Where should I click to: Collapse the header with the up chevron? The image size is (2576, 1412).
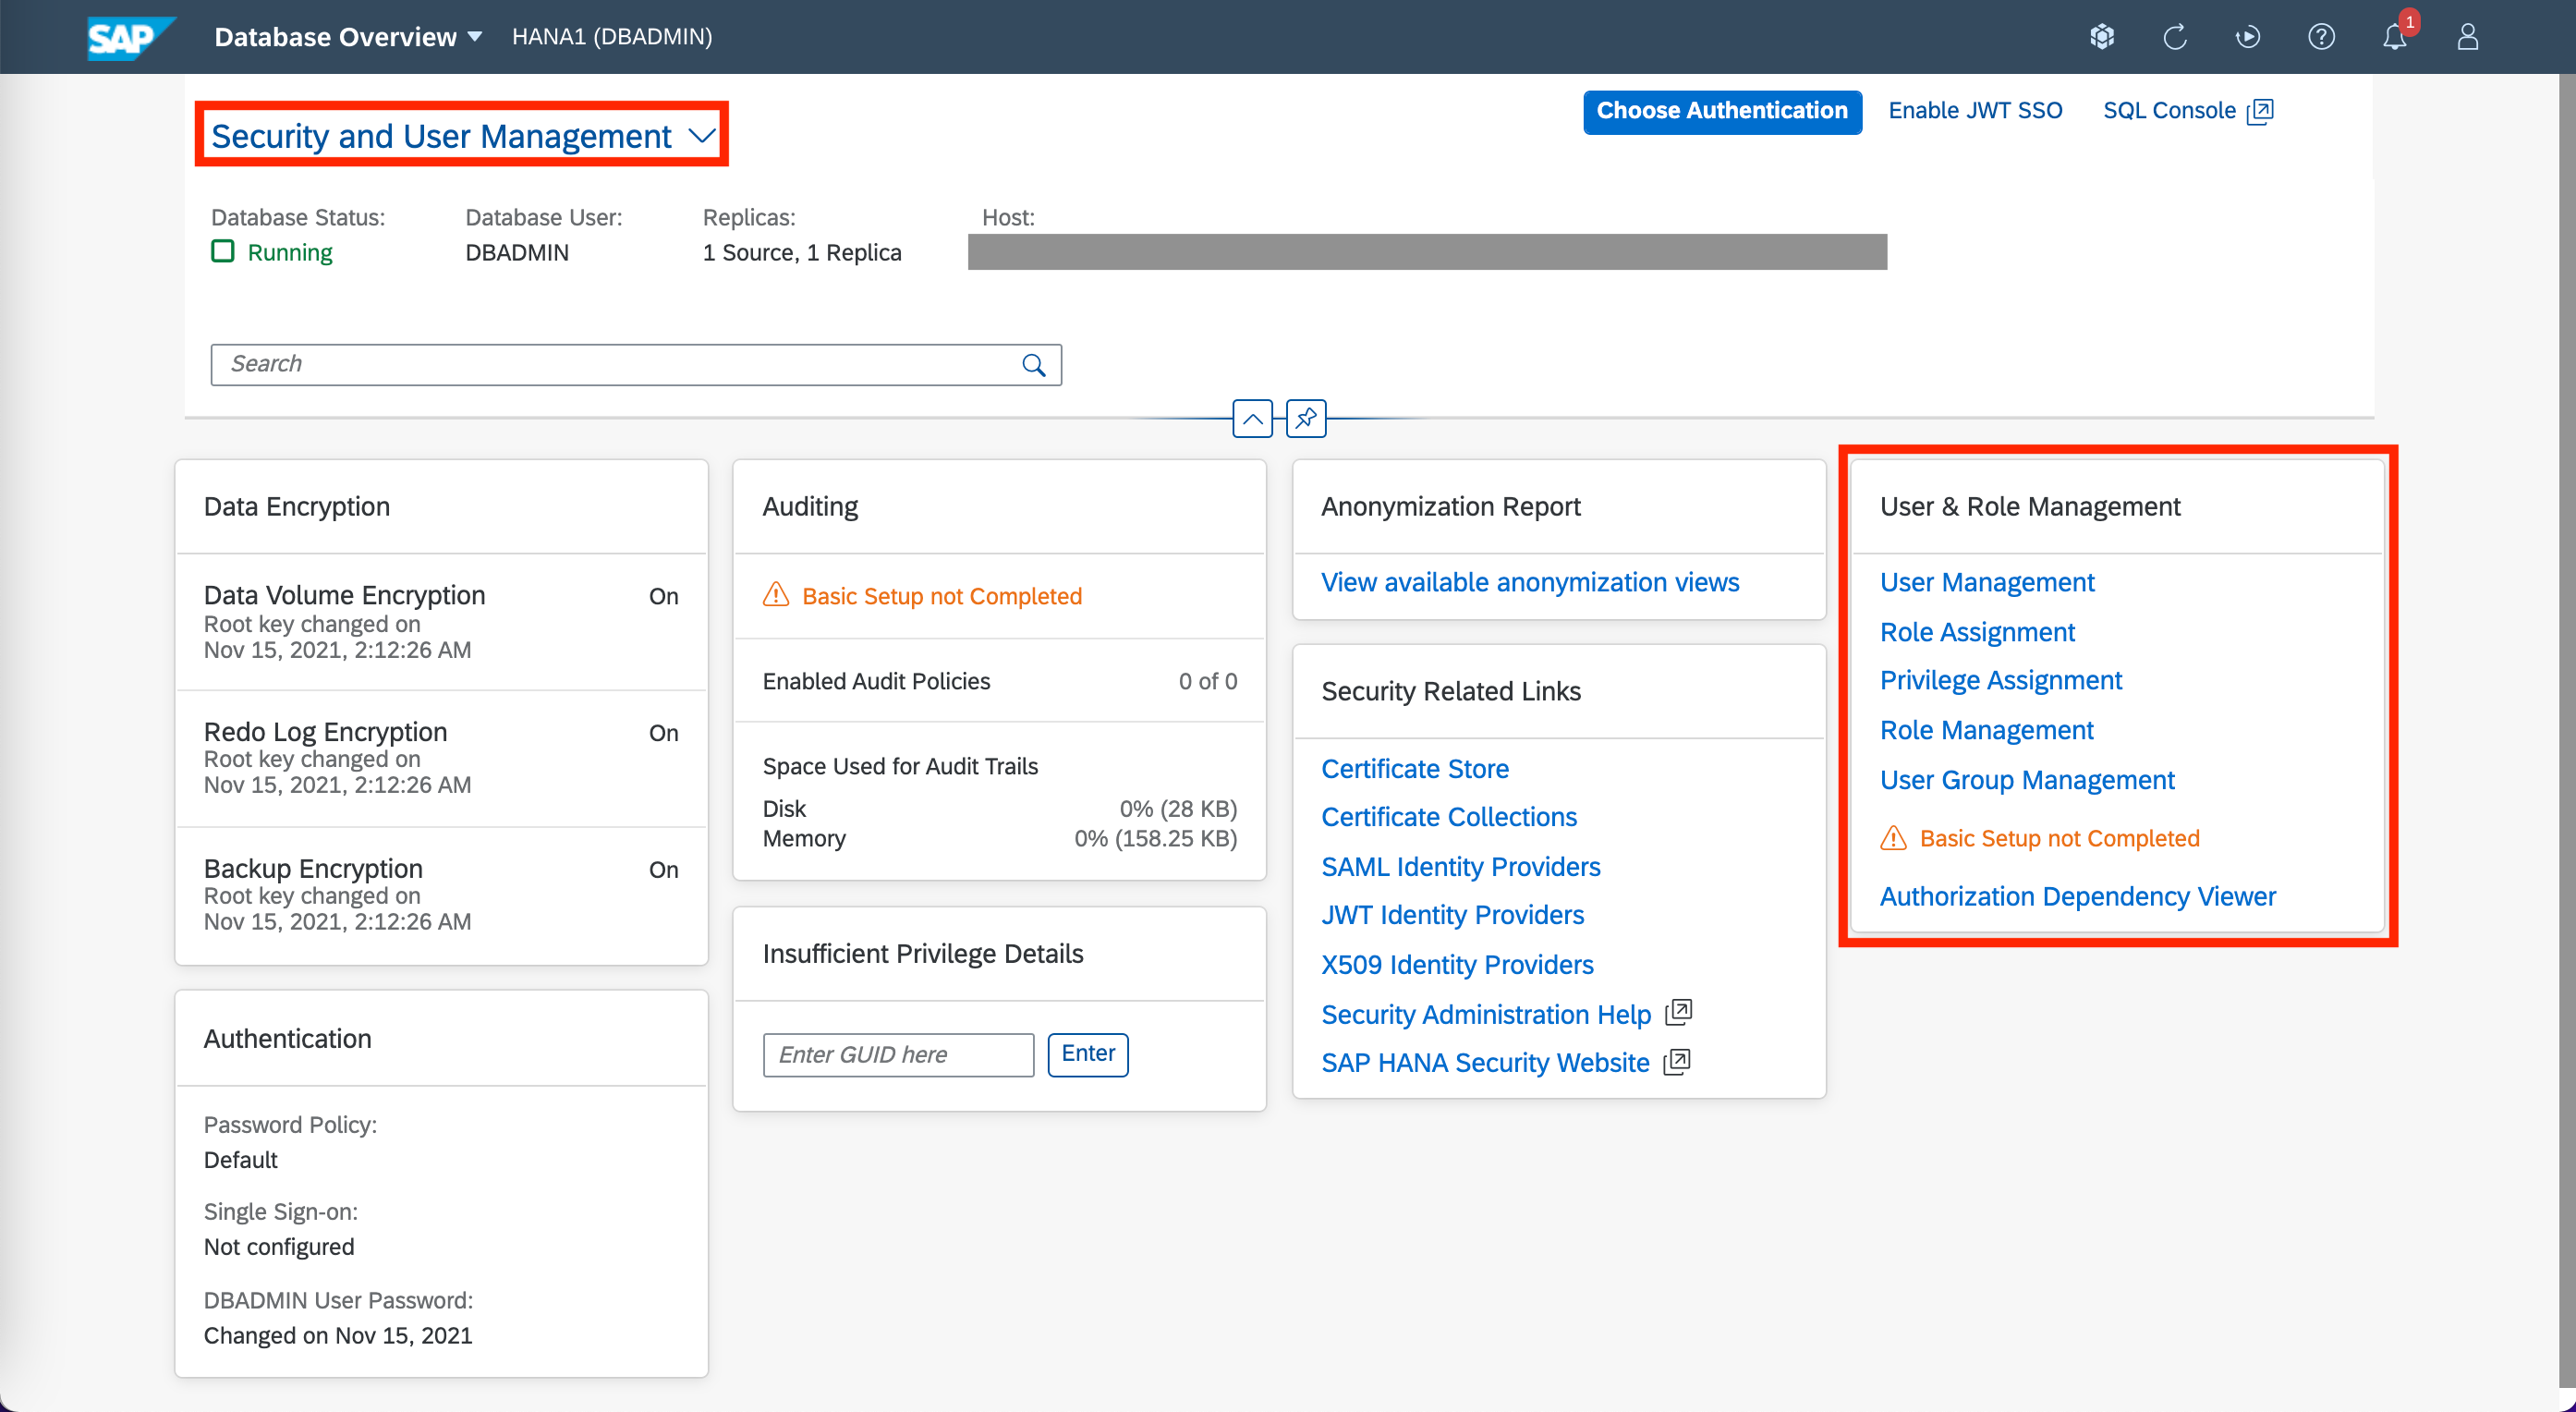[1252, 418]
